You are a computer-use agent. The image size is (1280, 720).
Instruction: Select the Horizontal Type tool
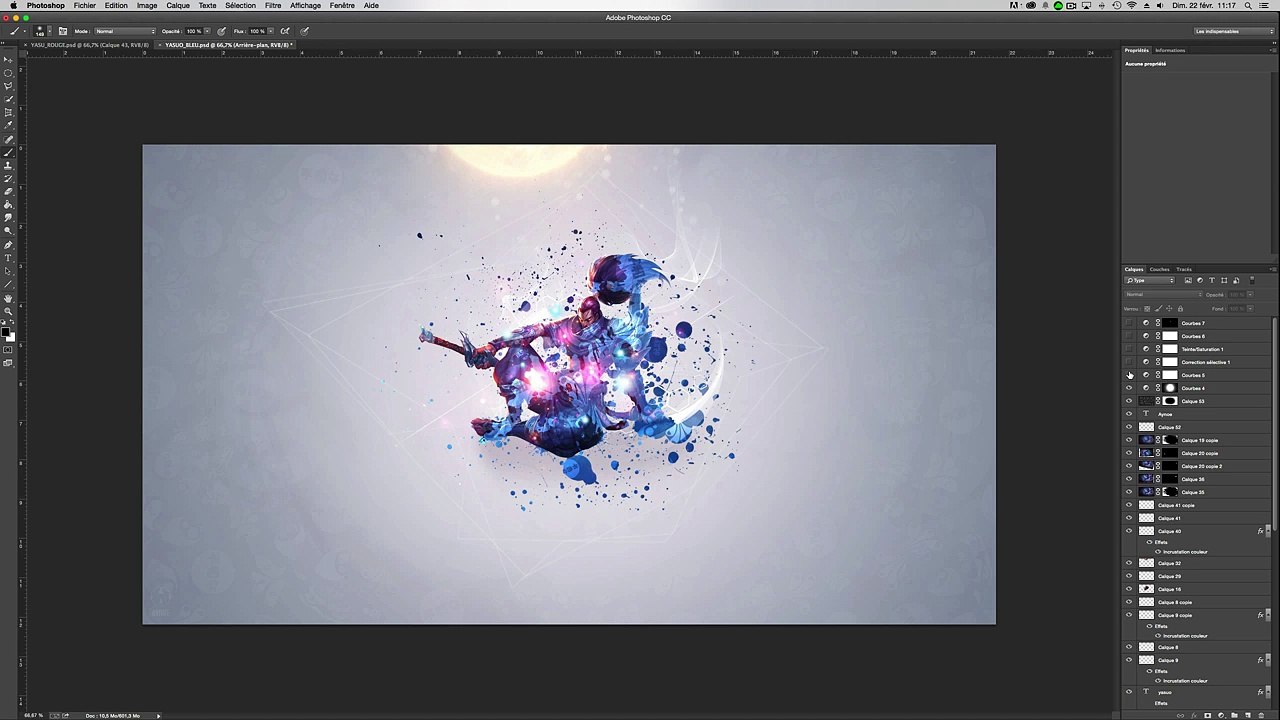click(x=8, y=258)
